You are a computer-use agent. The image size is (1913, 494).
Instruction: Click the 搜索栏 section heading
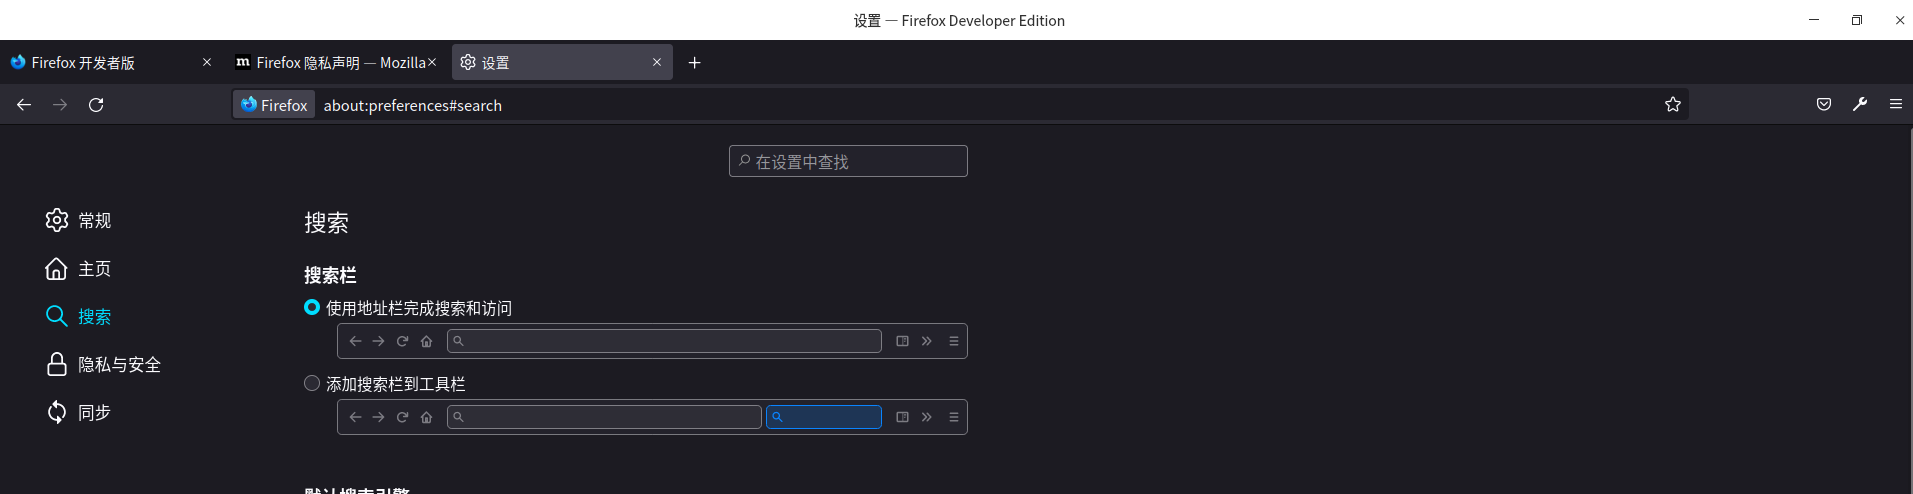click(330, 275)
